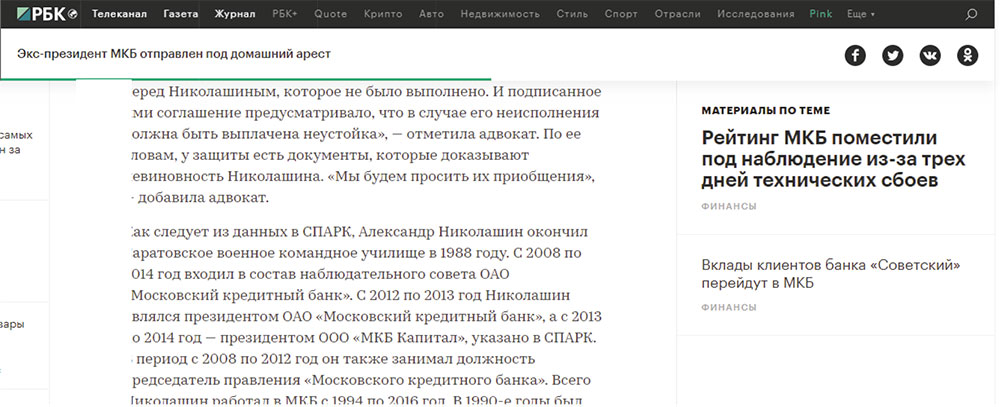Image resolution: width=1000 pixels, height=407 pixels.
Task: Share article on VK
Action: (930, 55)
